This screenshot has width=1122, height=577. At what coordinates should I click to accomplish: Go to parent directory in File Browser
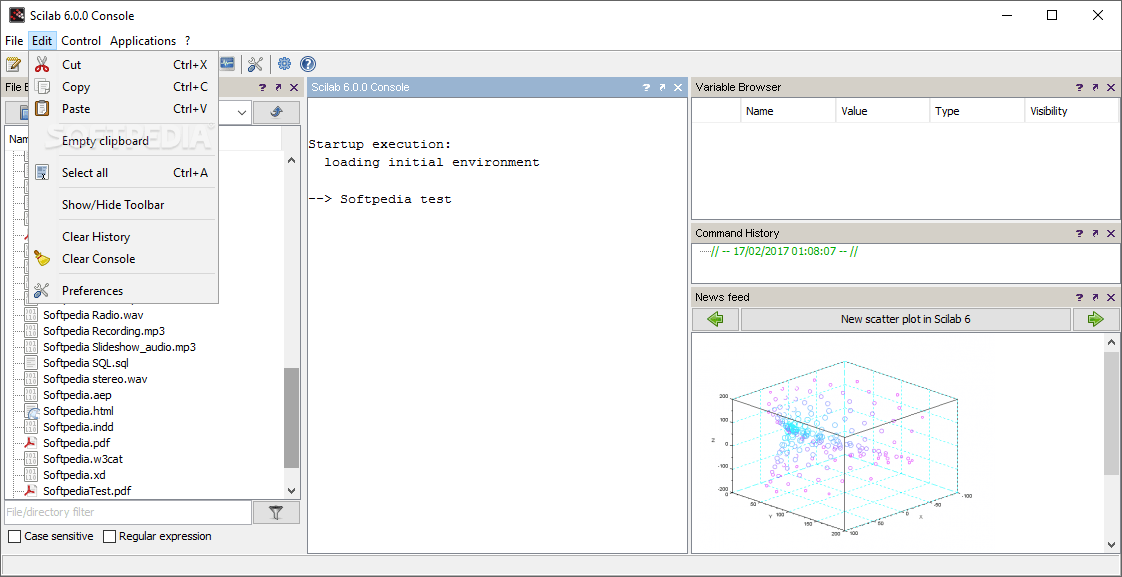[276, 112]
